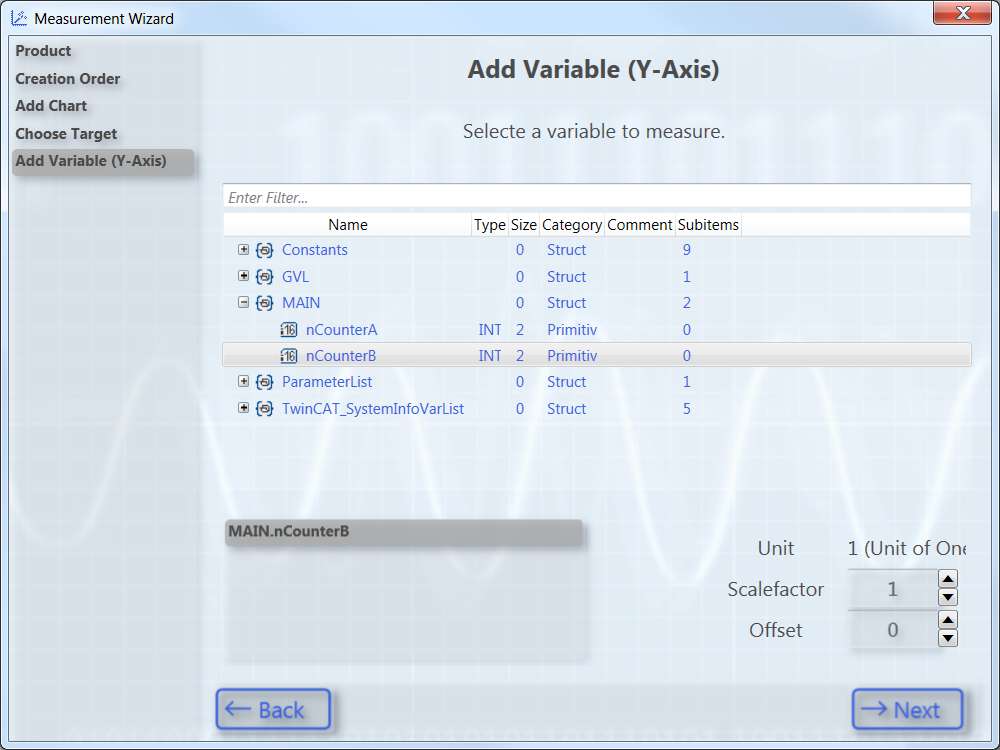Click the Primitiv category cell of nCounterB
The height and width of the screenshot is (750, 1000).
[572, 356]
